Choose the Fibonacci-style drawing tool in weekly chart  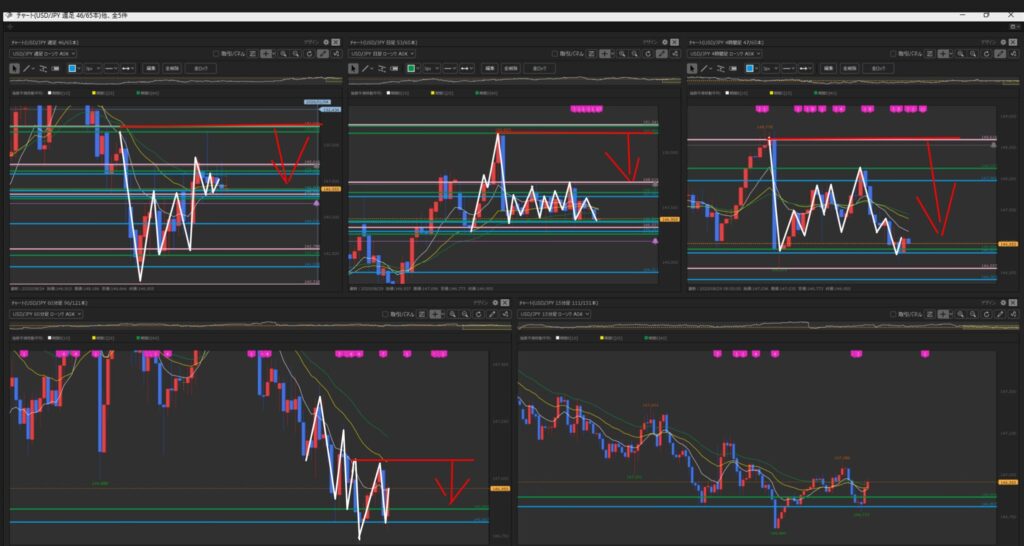43,68
